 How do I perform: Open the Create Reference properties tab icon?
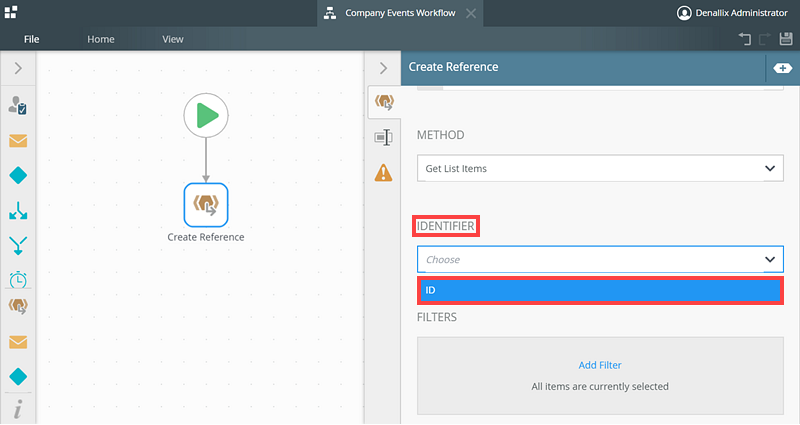(x=384, y=102)
